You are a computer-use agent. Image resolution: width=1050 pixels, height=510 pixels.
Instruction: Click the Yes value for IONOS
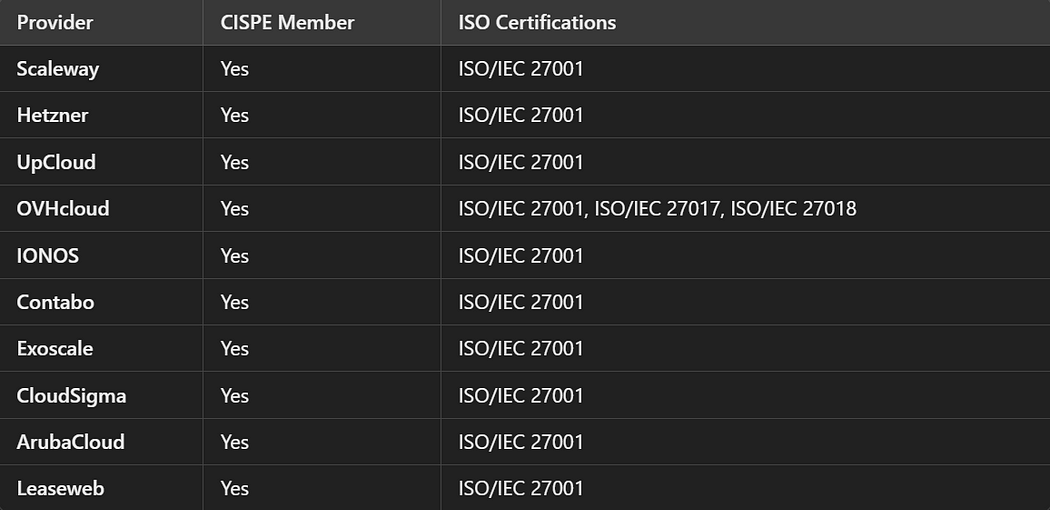point(234,256)
